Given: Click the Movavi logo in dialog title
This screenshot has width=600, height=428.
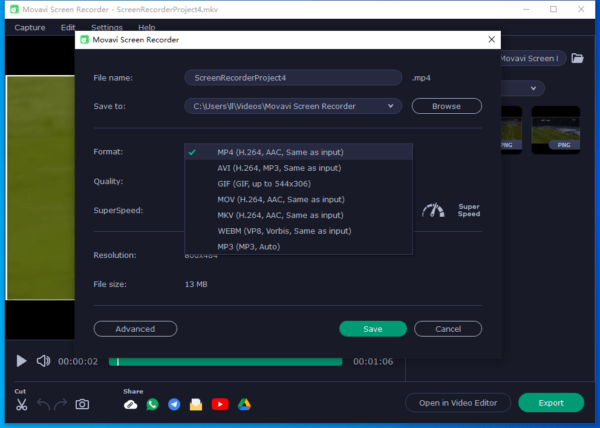Looking at the screenshot, I should tap(85, 40).
